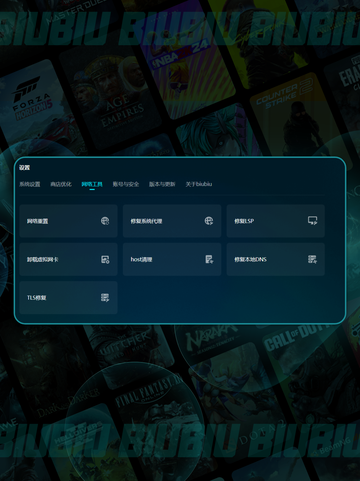Run the 网络重置 tool label

coord(37,221)
